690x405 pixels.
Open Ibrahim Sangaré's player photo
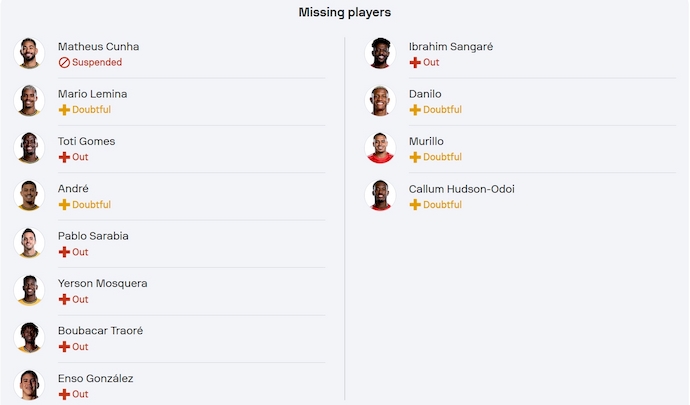(x=380, y=53)
